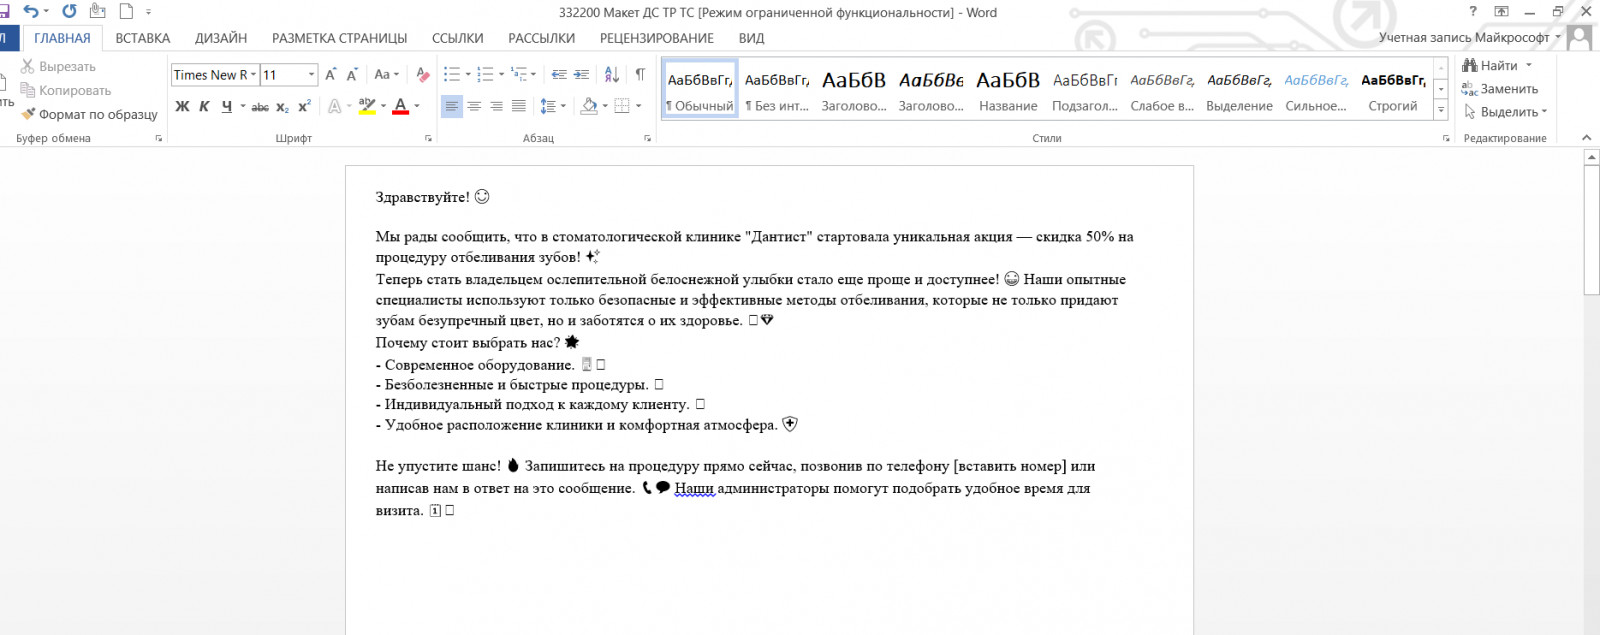The height and width of the screenshot is (635, 1600).
Task: Click the touch/mouse mode icon
Action: pyautogui.click(x=97, y=12)
